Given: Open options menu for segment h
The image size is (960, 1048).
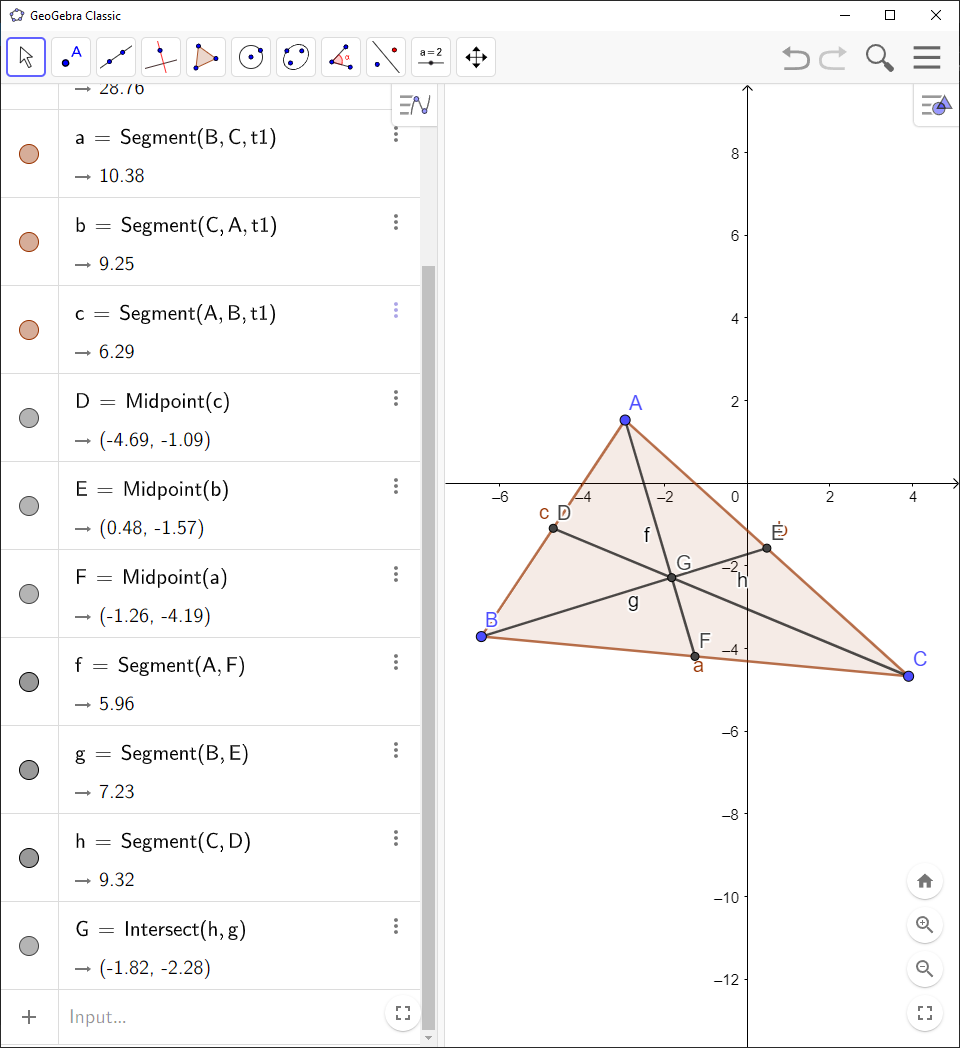Looking at the screenshot, I should click(396, 838).
